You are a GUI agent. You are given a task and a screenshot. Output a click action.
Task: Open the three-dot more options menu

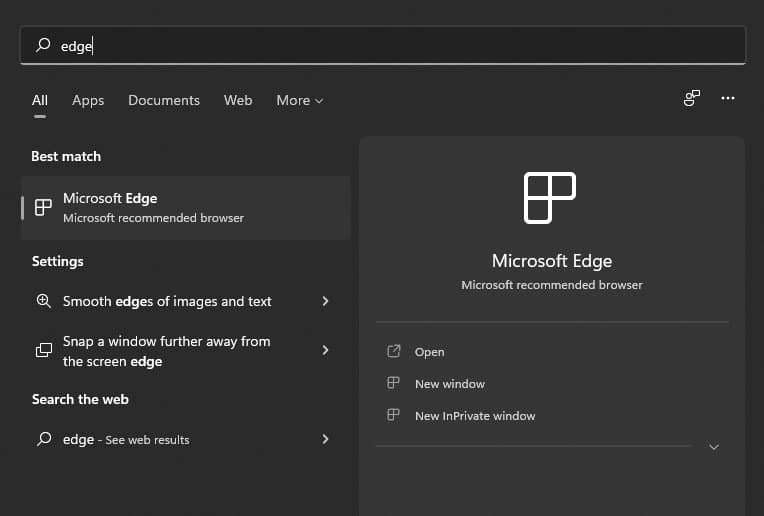728,98
